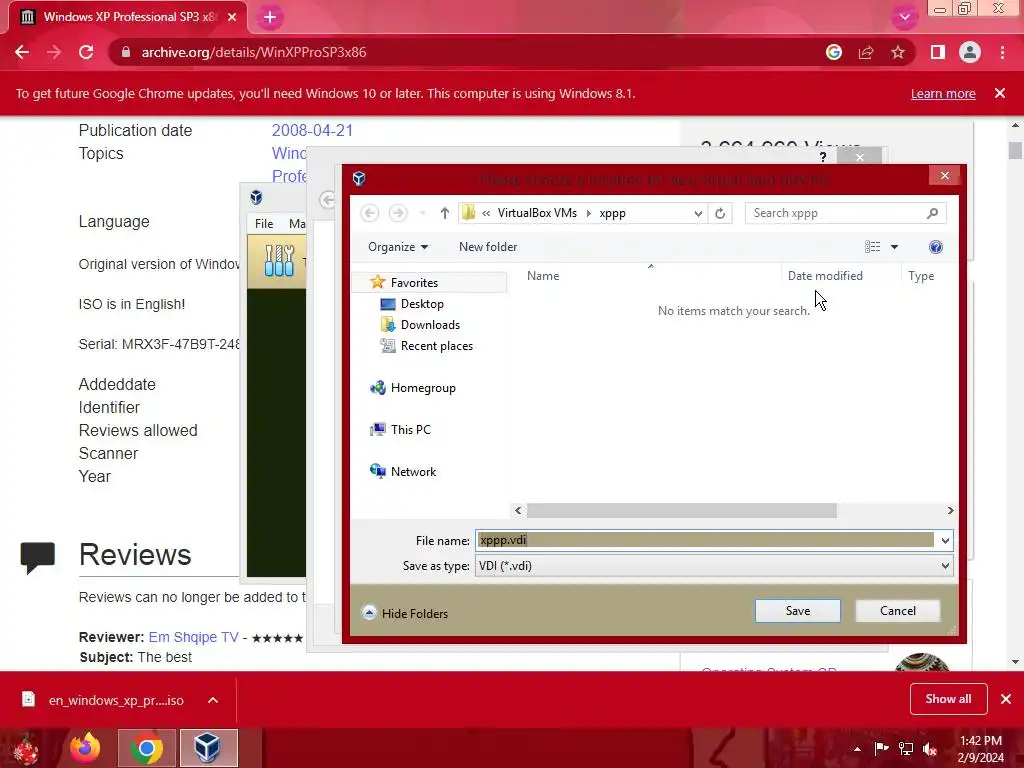The height and width of the screenshot is (768, 1024).
Task: Select Network in navigation pane
Action: pos(413,472)
